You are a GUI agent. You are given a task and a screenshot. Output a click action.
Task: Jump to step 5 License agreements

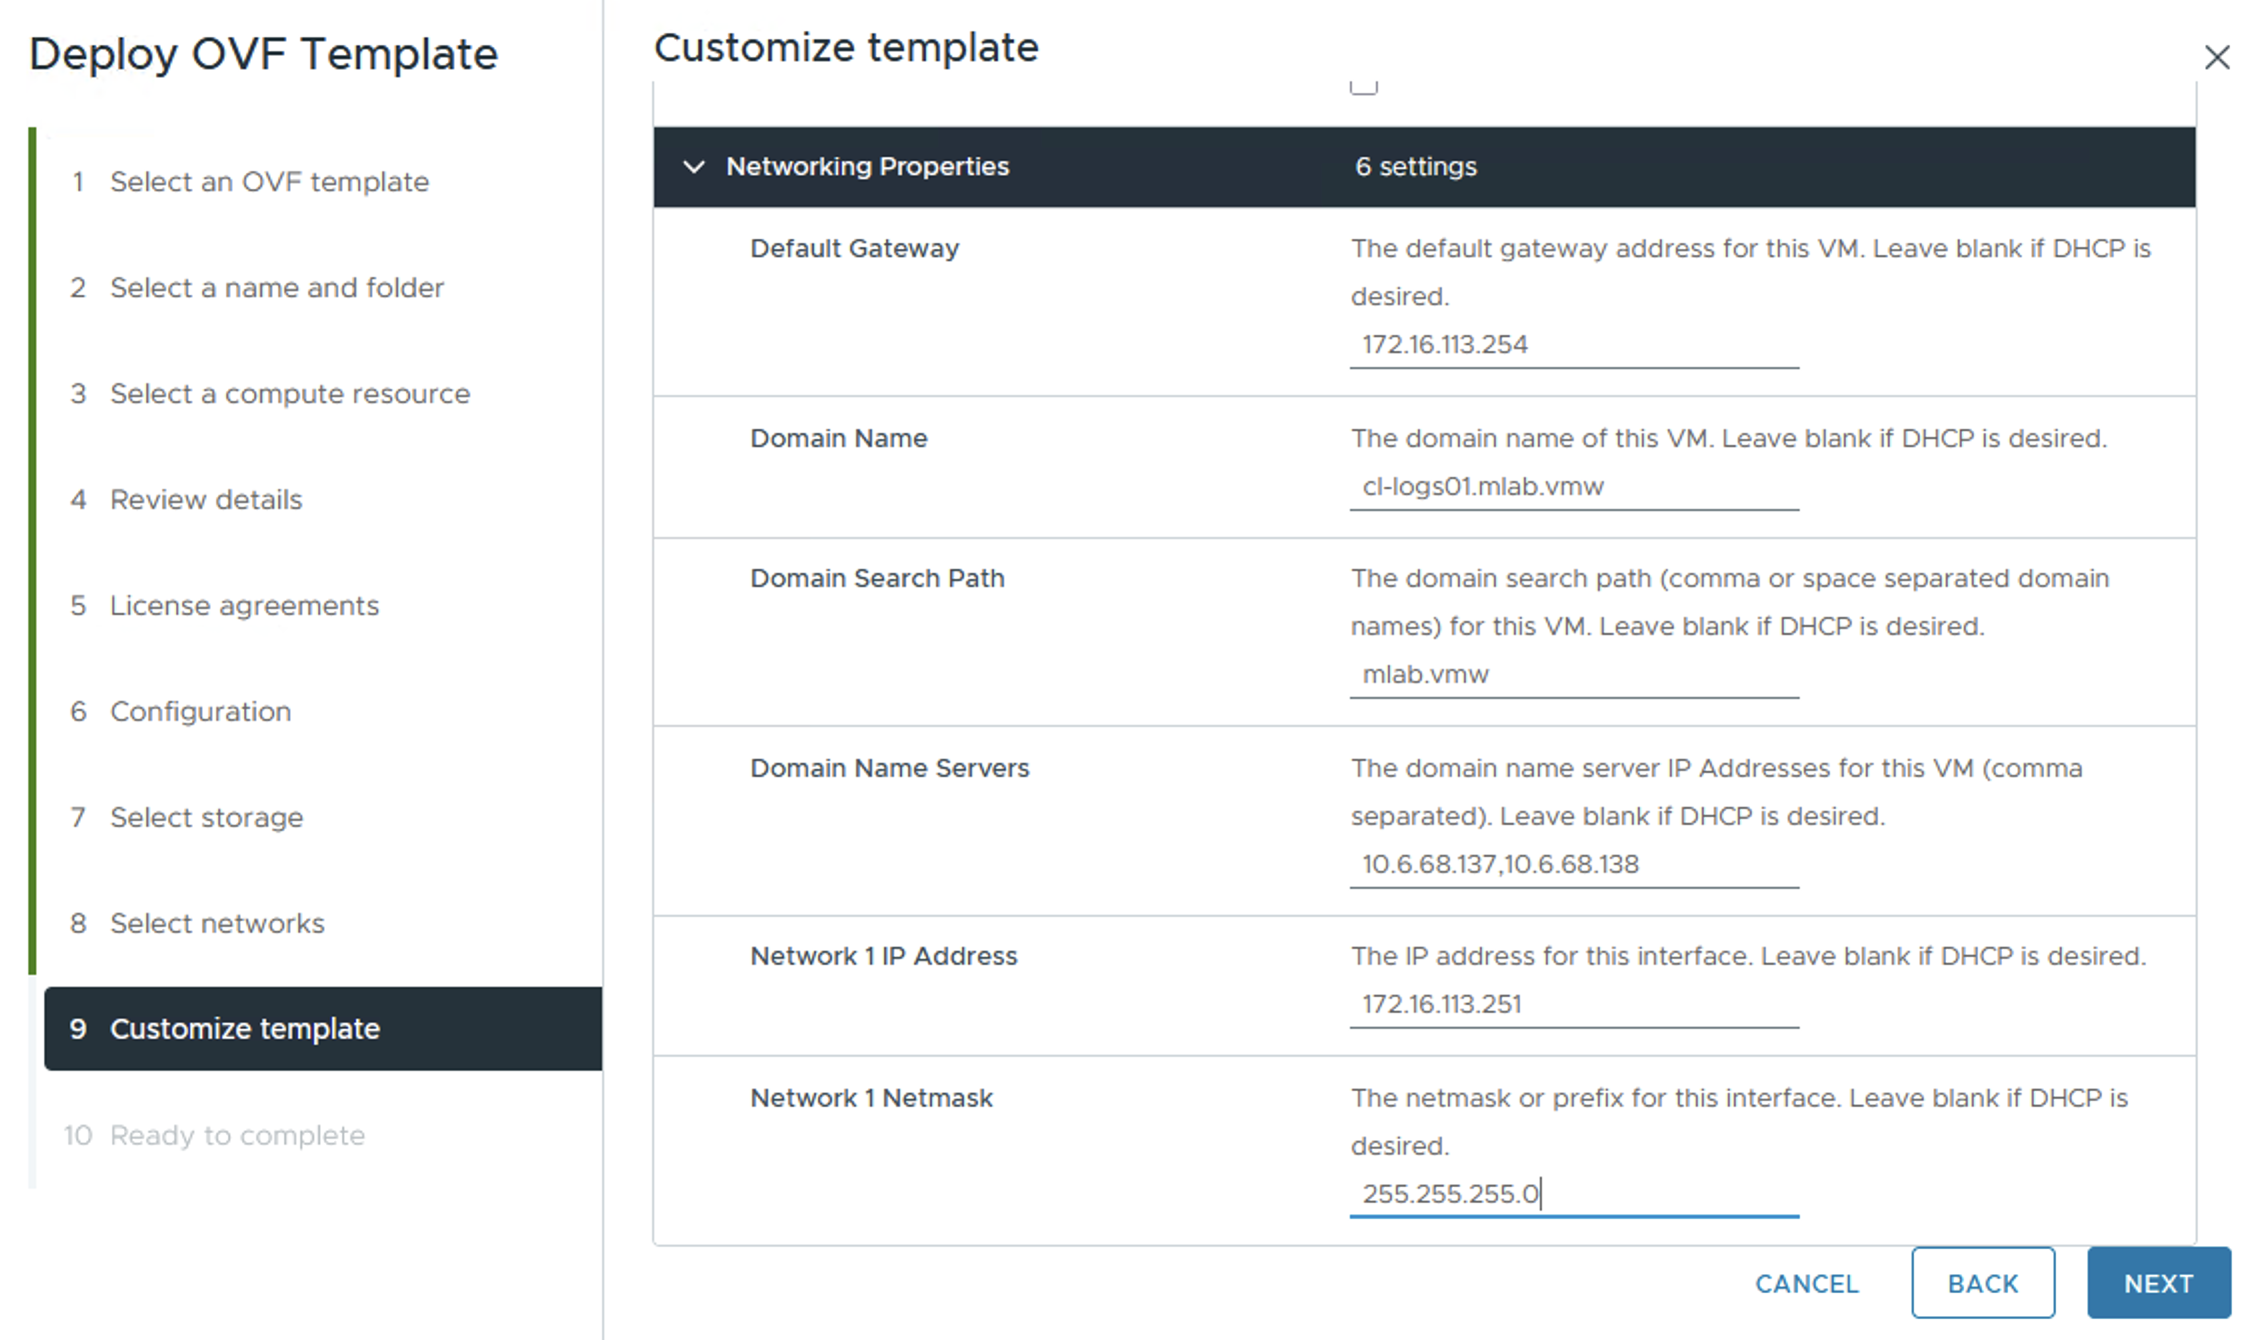click(x=244, y=606)
